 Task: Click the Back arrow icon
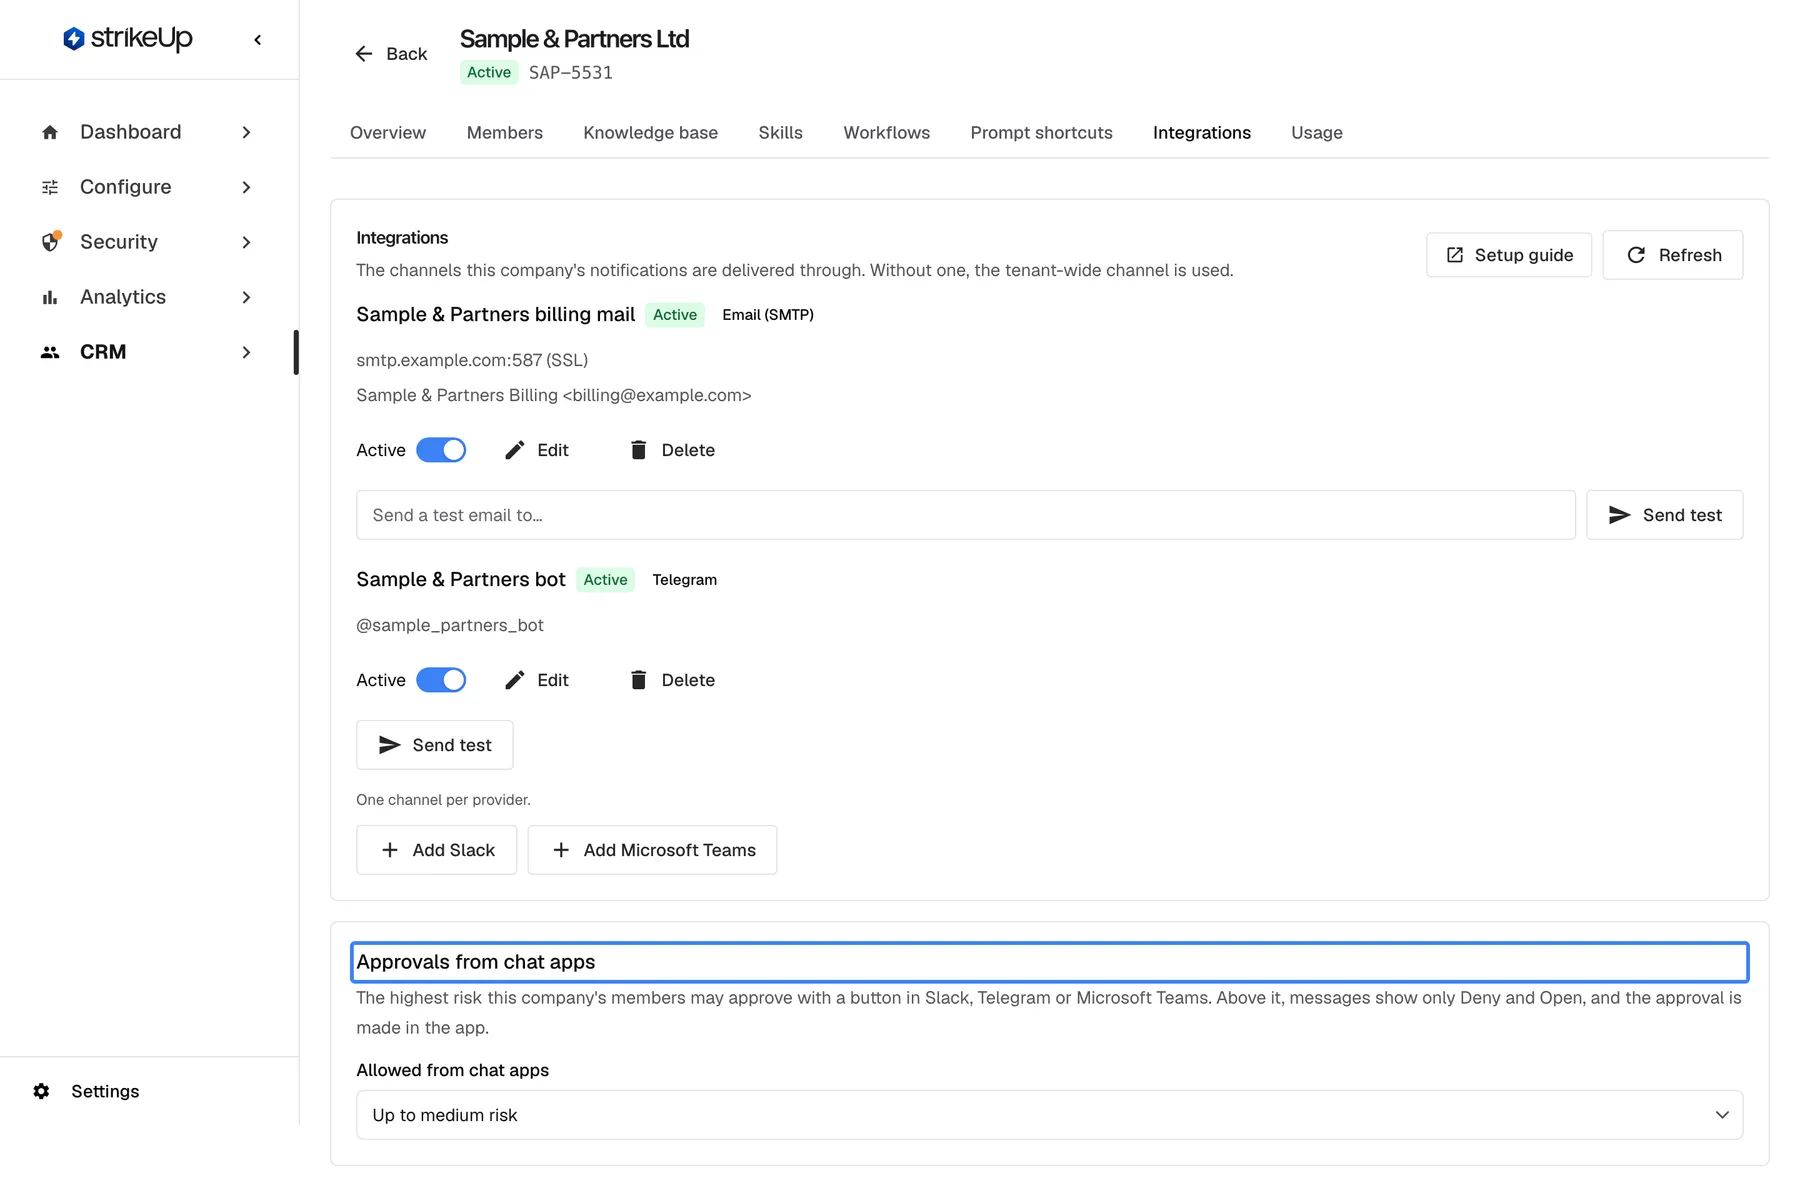tap(364, 54)
